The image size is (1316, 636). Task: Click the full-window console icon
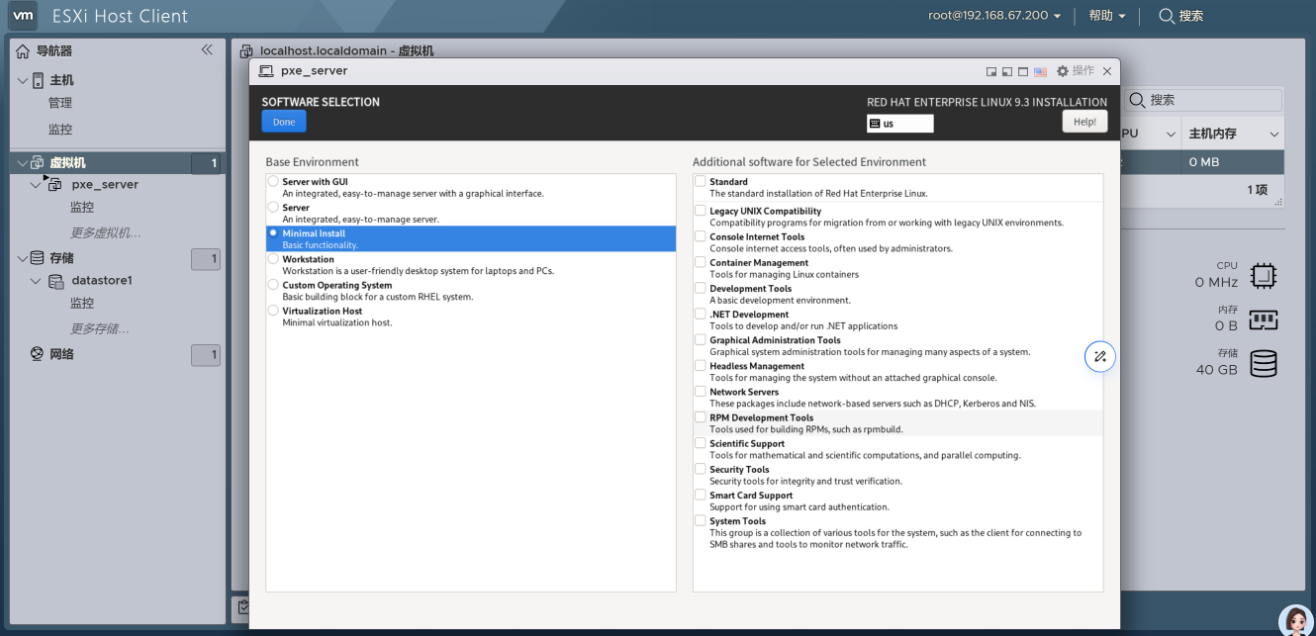[x=1023, y=72]
